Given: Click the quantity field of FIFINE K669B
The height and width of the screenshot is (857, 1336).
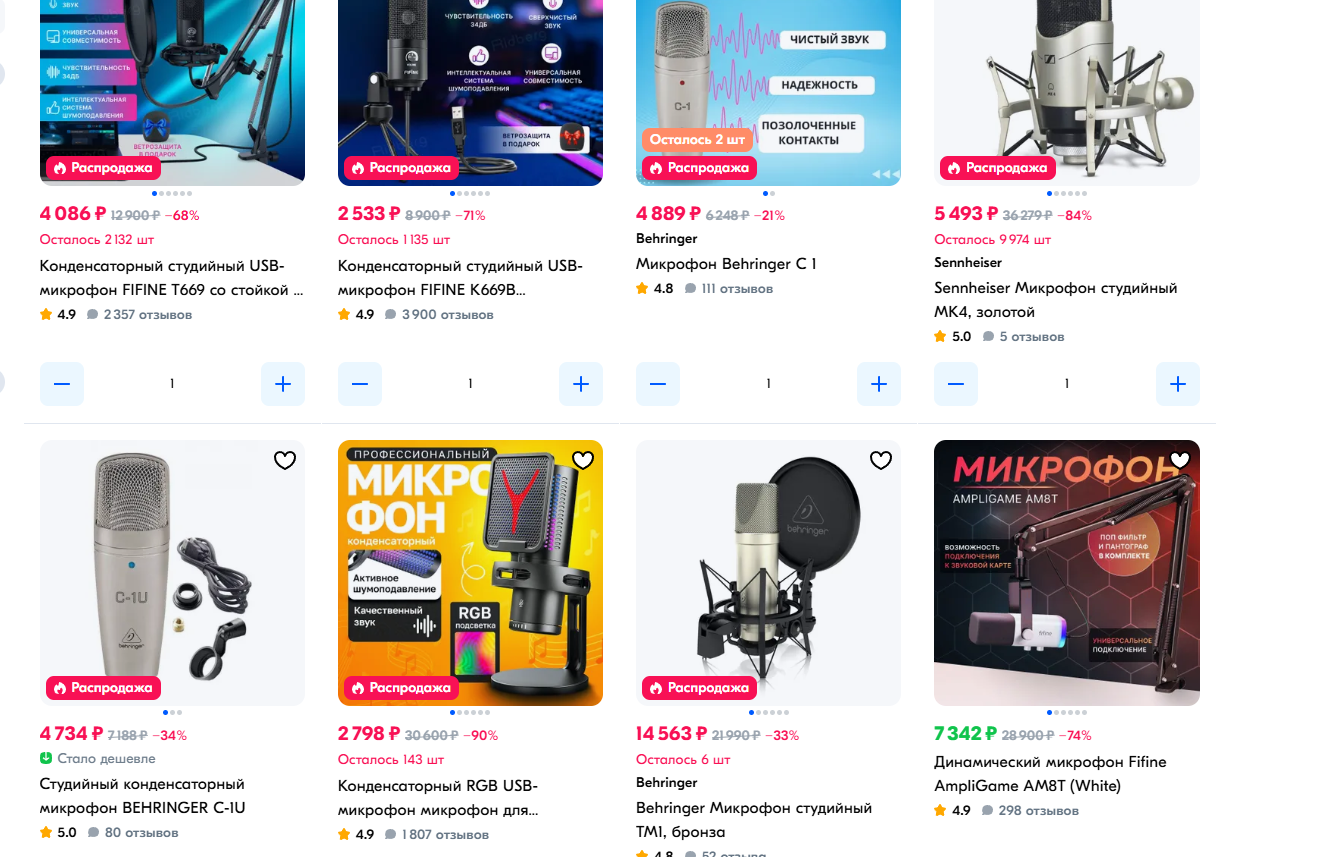Looking at the screenshot, I should click(x=470, y=384).
